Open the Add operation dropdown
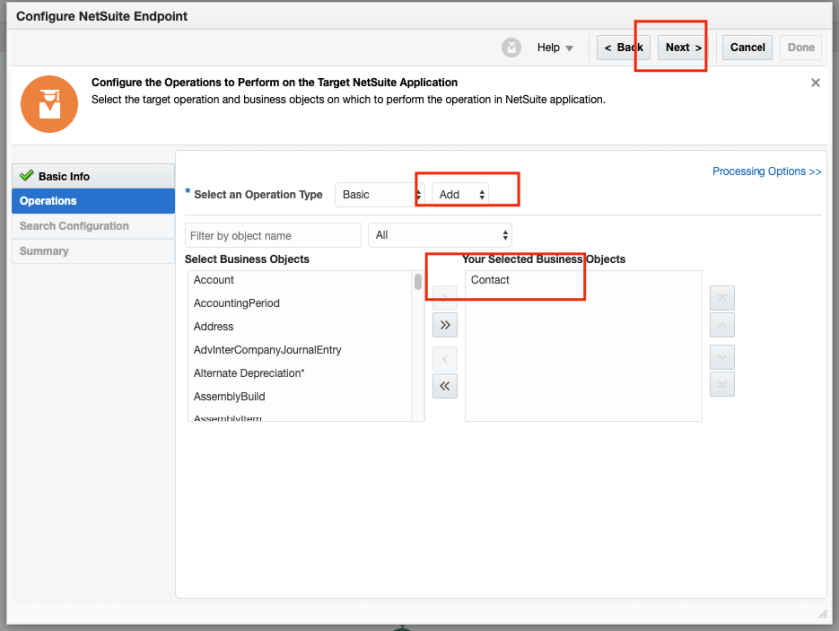This screenshot has height=631, width=839. pyautogui.click(x=462, y=194)
